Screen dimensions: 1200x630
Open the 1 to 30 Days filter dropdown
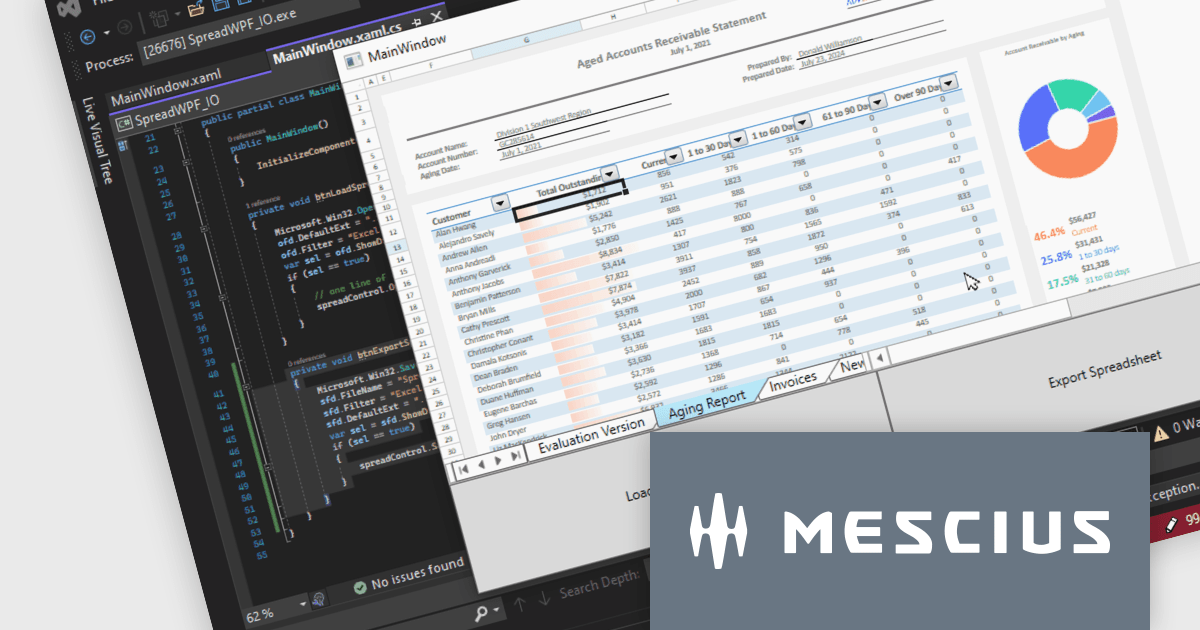click(x=739, y=138)
